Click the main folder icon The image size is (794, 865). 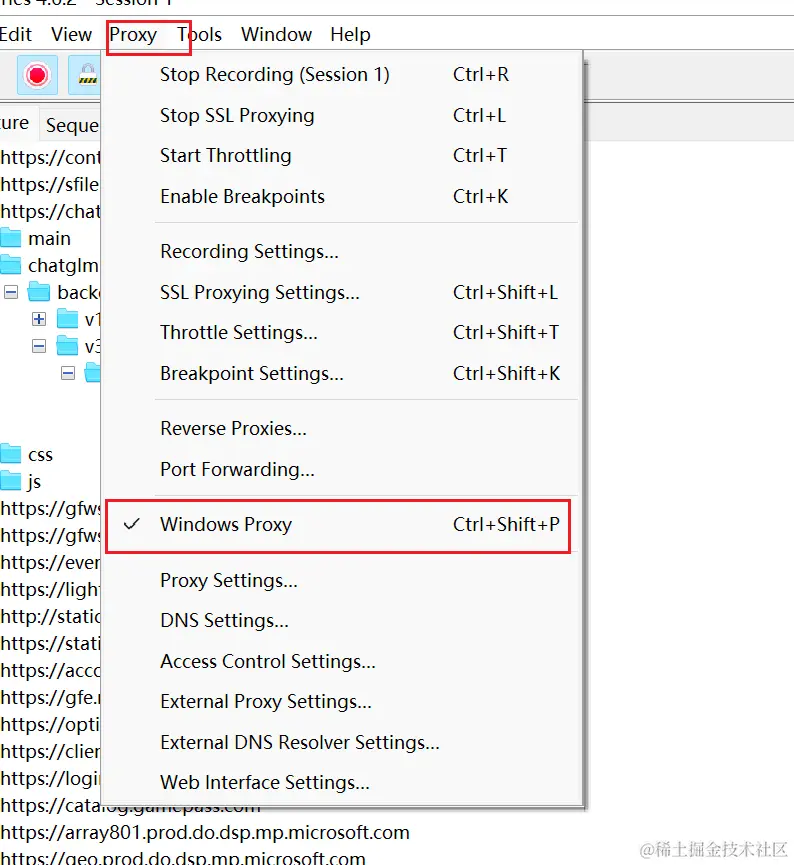tap(10, 238)
